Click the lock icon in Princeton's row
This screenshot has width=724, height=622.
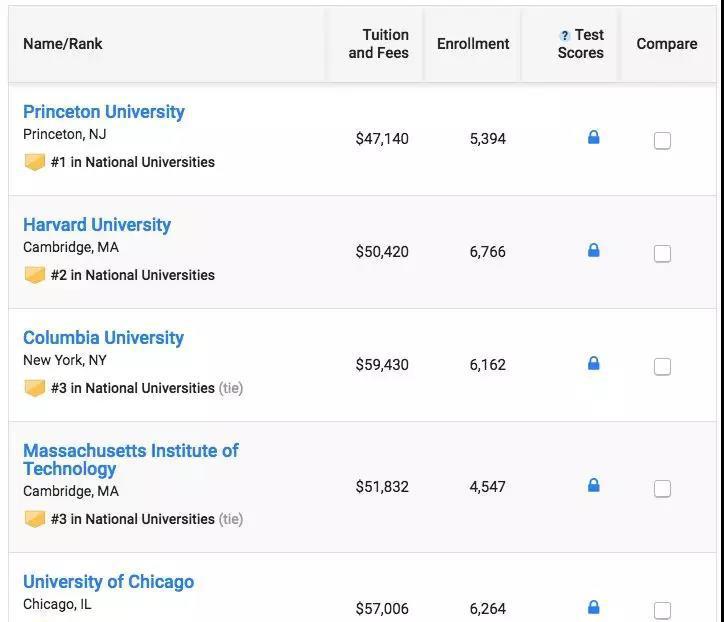point(593,138)
